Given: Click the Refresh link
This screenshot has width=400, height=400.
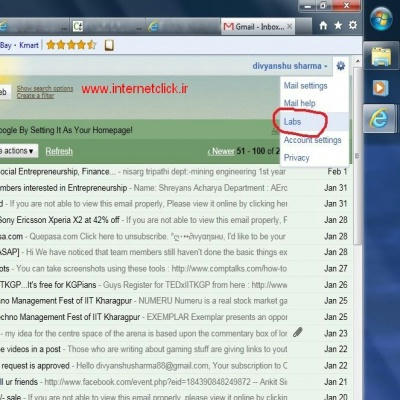Looking at the screenshot, I should 59,151.
